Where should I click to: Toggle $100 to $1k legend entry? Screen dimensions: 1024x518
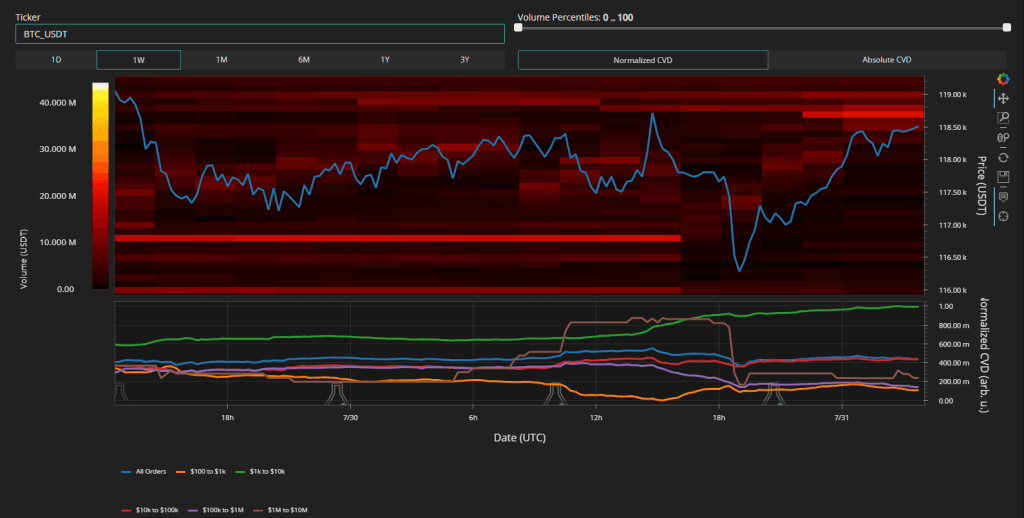201,471
